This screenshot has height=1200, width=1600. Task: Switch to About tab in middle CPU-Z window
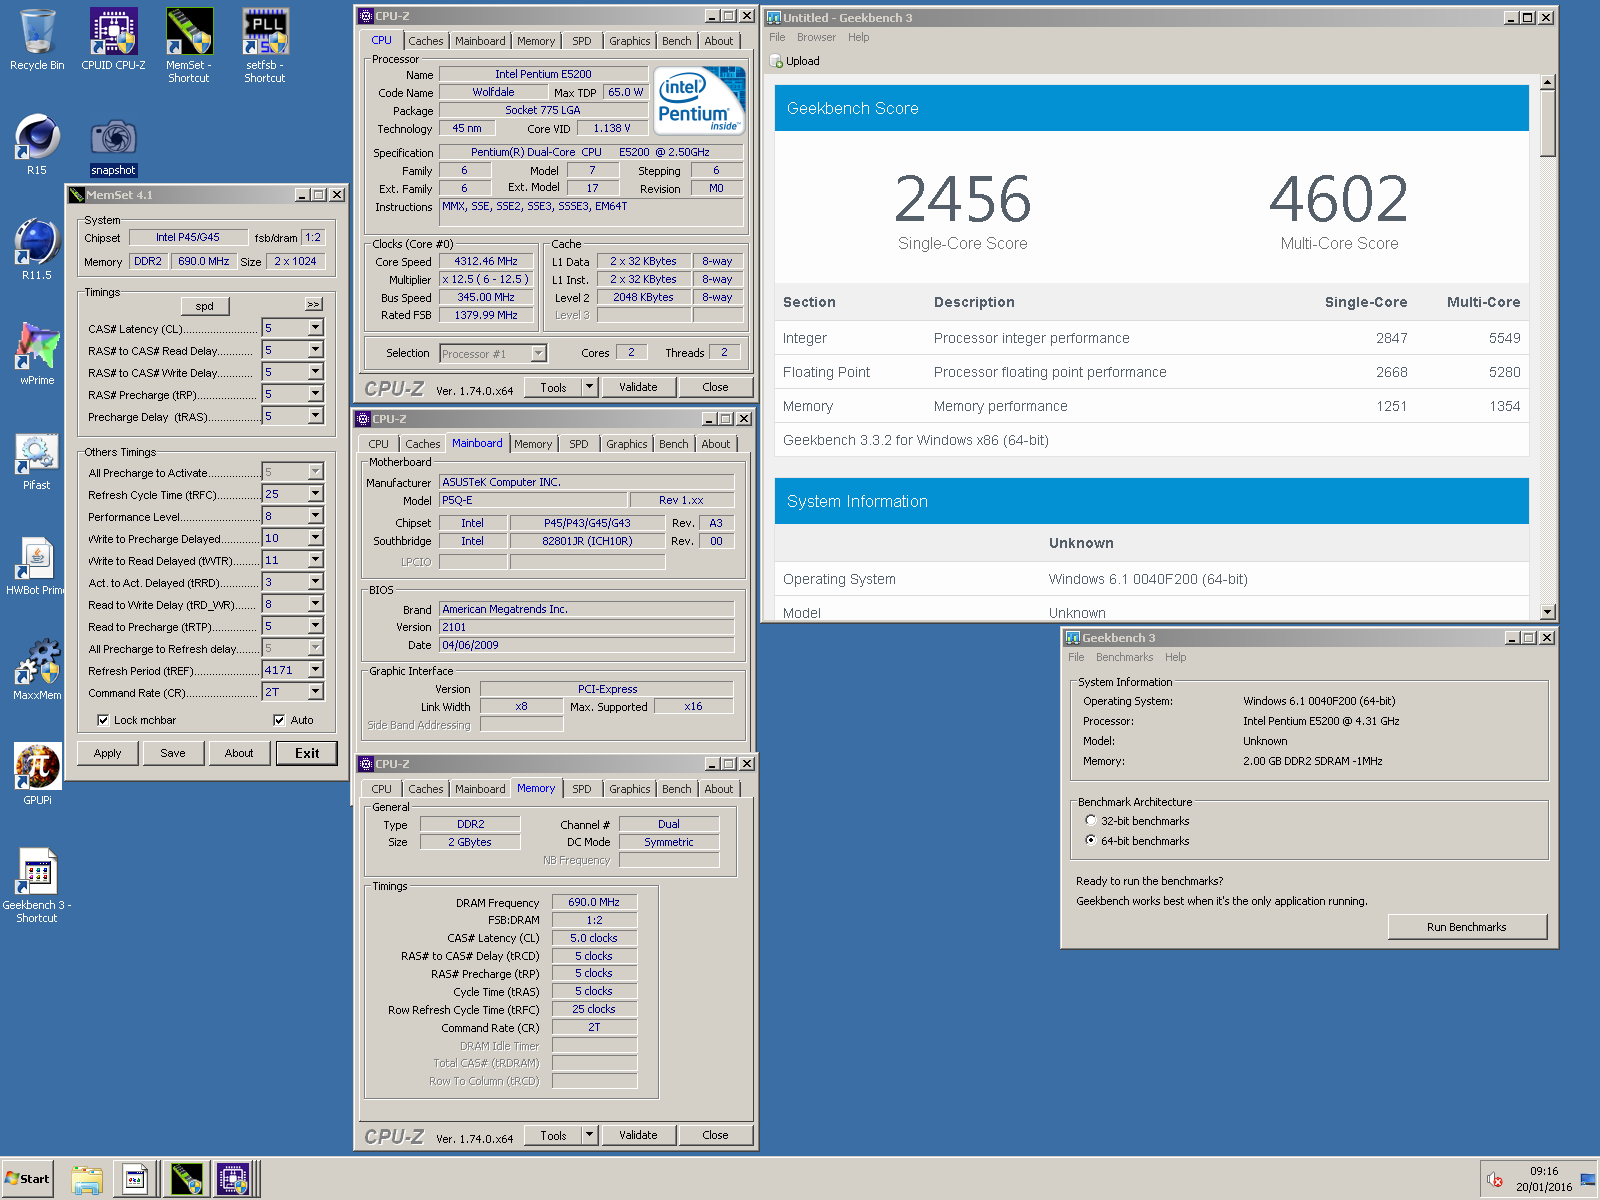716,444
